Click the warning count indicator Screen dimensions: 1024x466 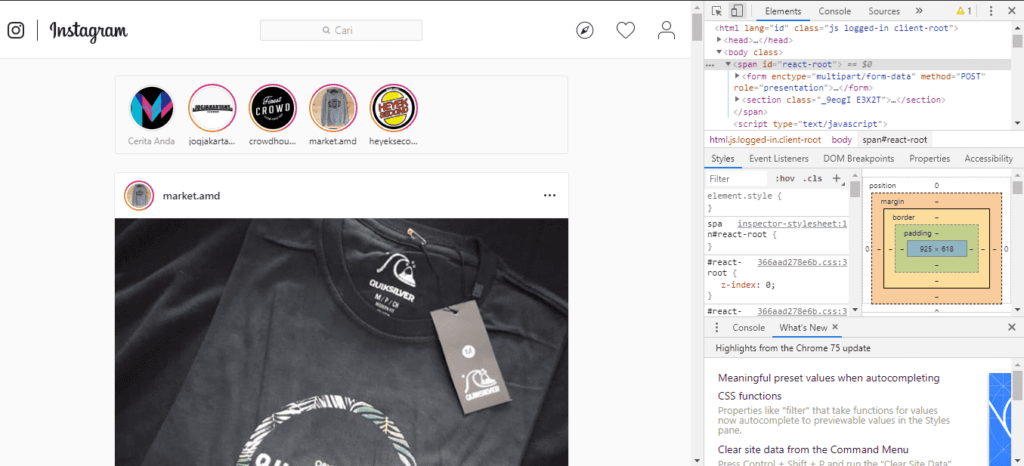tap(964, 11)
